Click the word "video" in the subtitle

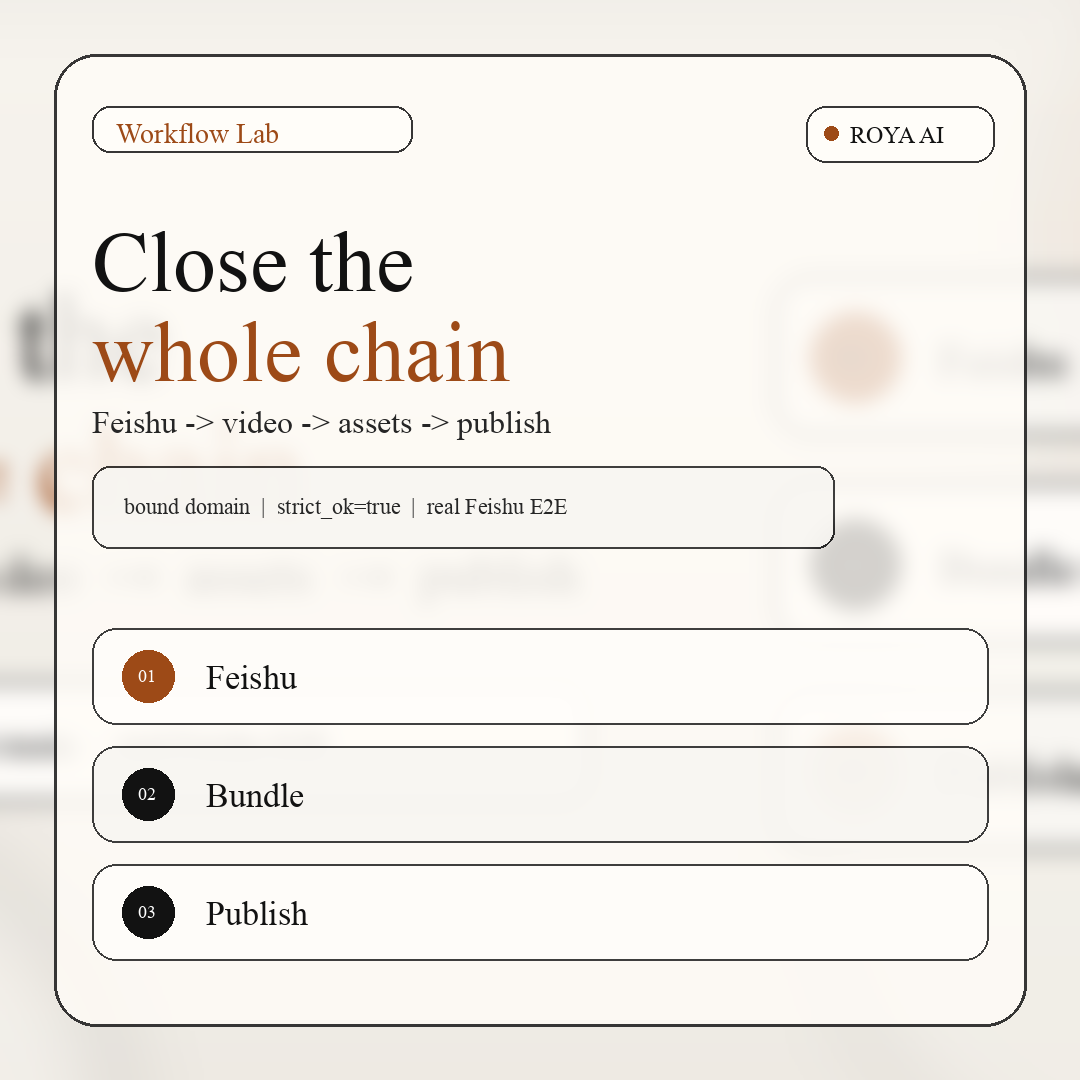click(256, 423)
